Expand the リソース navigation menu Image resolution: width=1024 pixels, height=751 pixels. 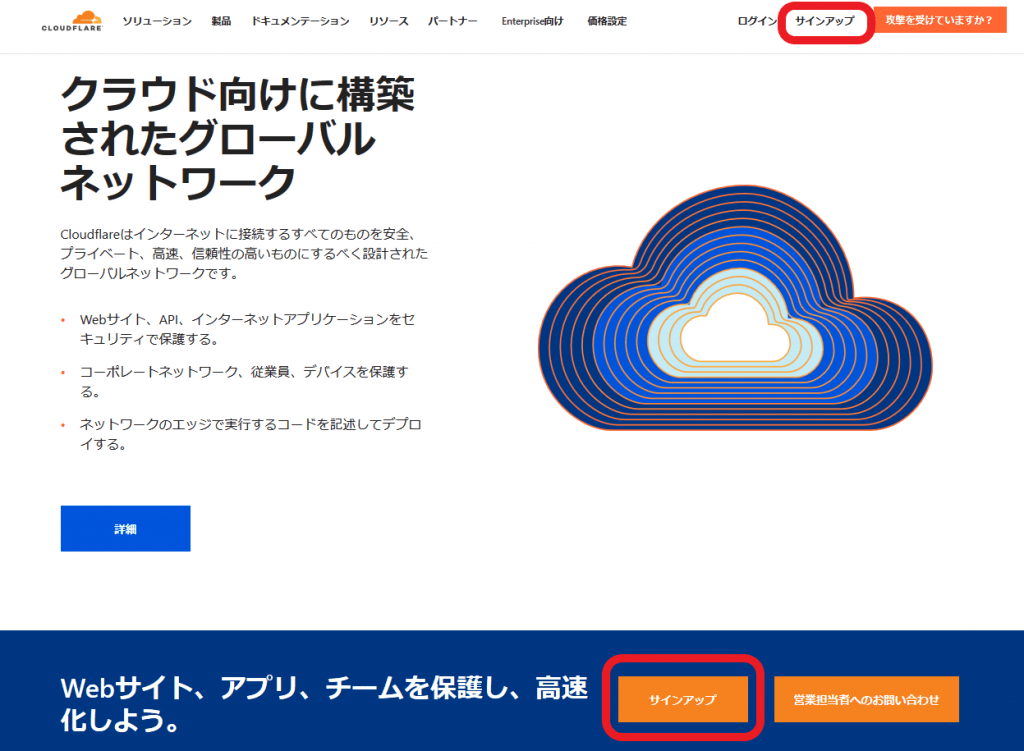point(388,21)
